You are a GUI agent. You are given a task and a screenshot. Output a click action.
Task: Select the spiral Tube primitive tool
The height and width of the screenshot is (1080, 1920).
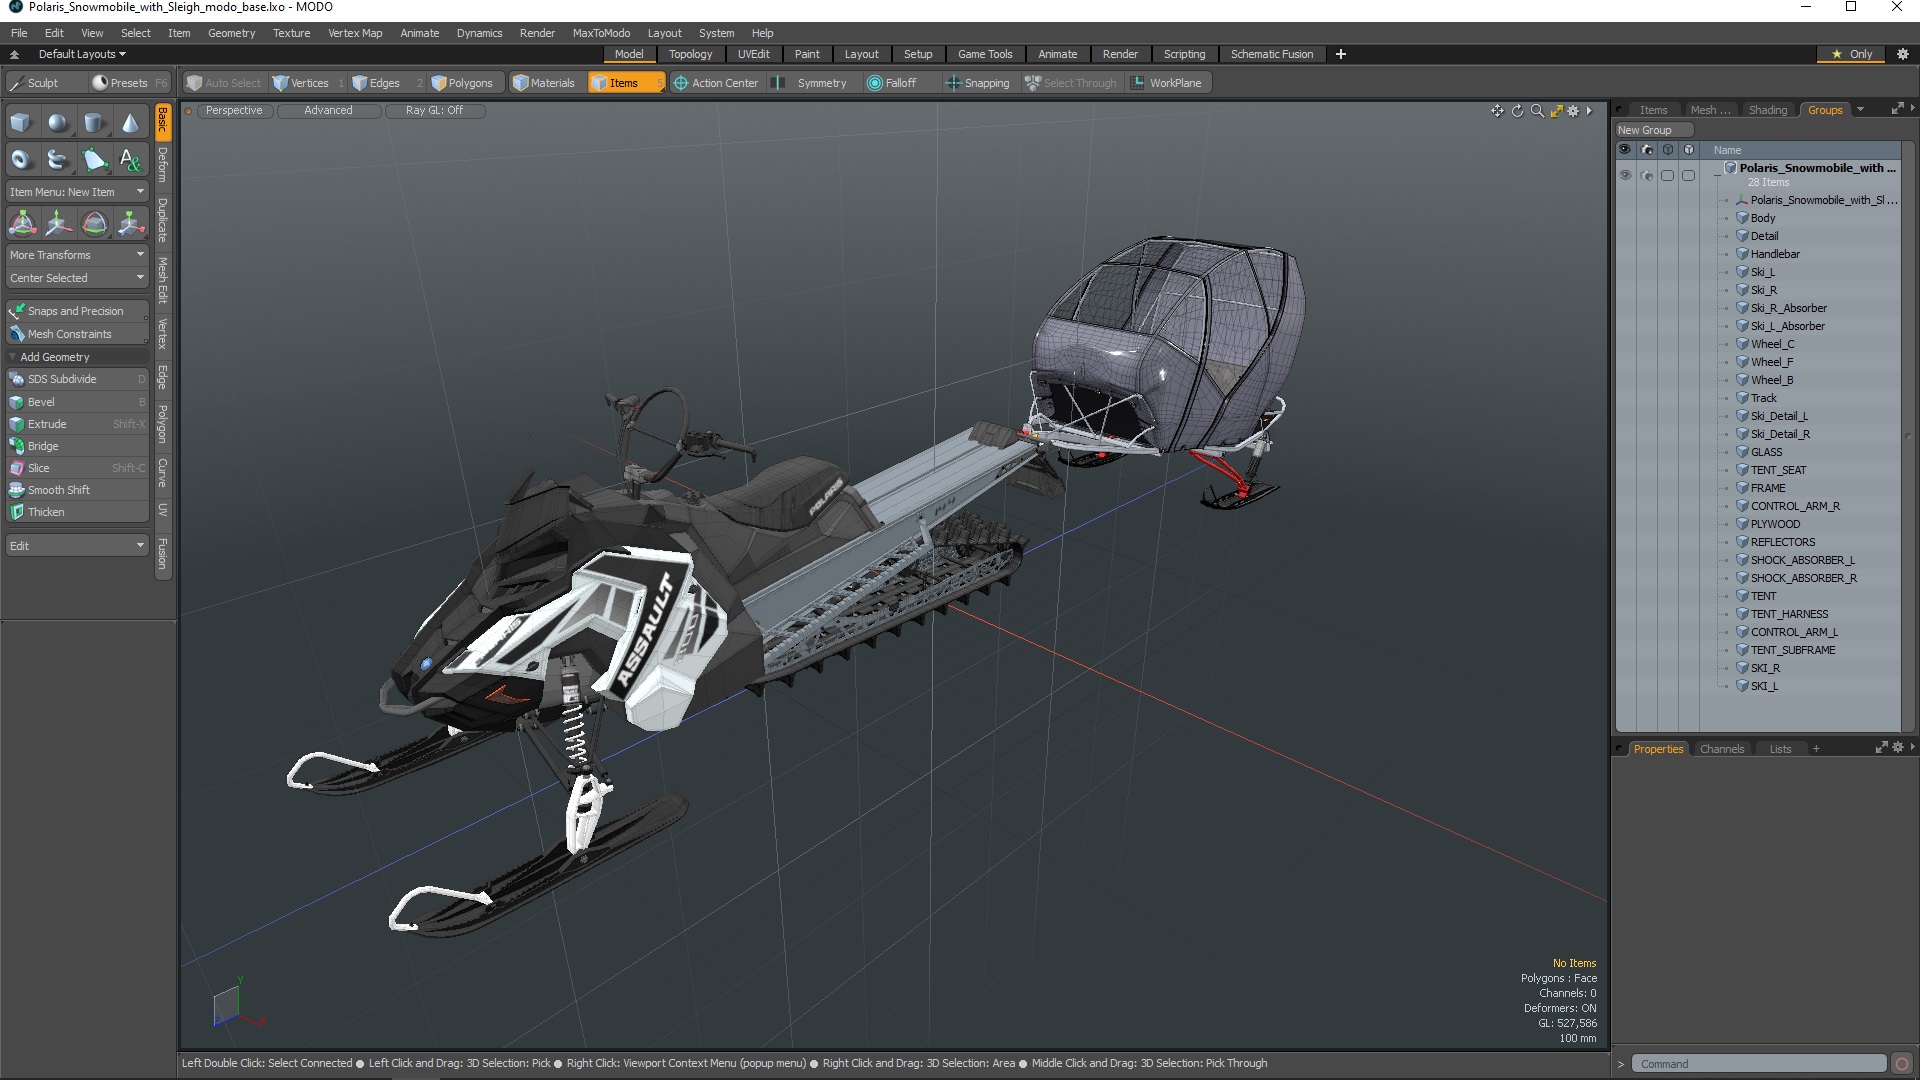pos(58,160)
